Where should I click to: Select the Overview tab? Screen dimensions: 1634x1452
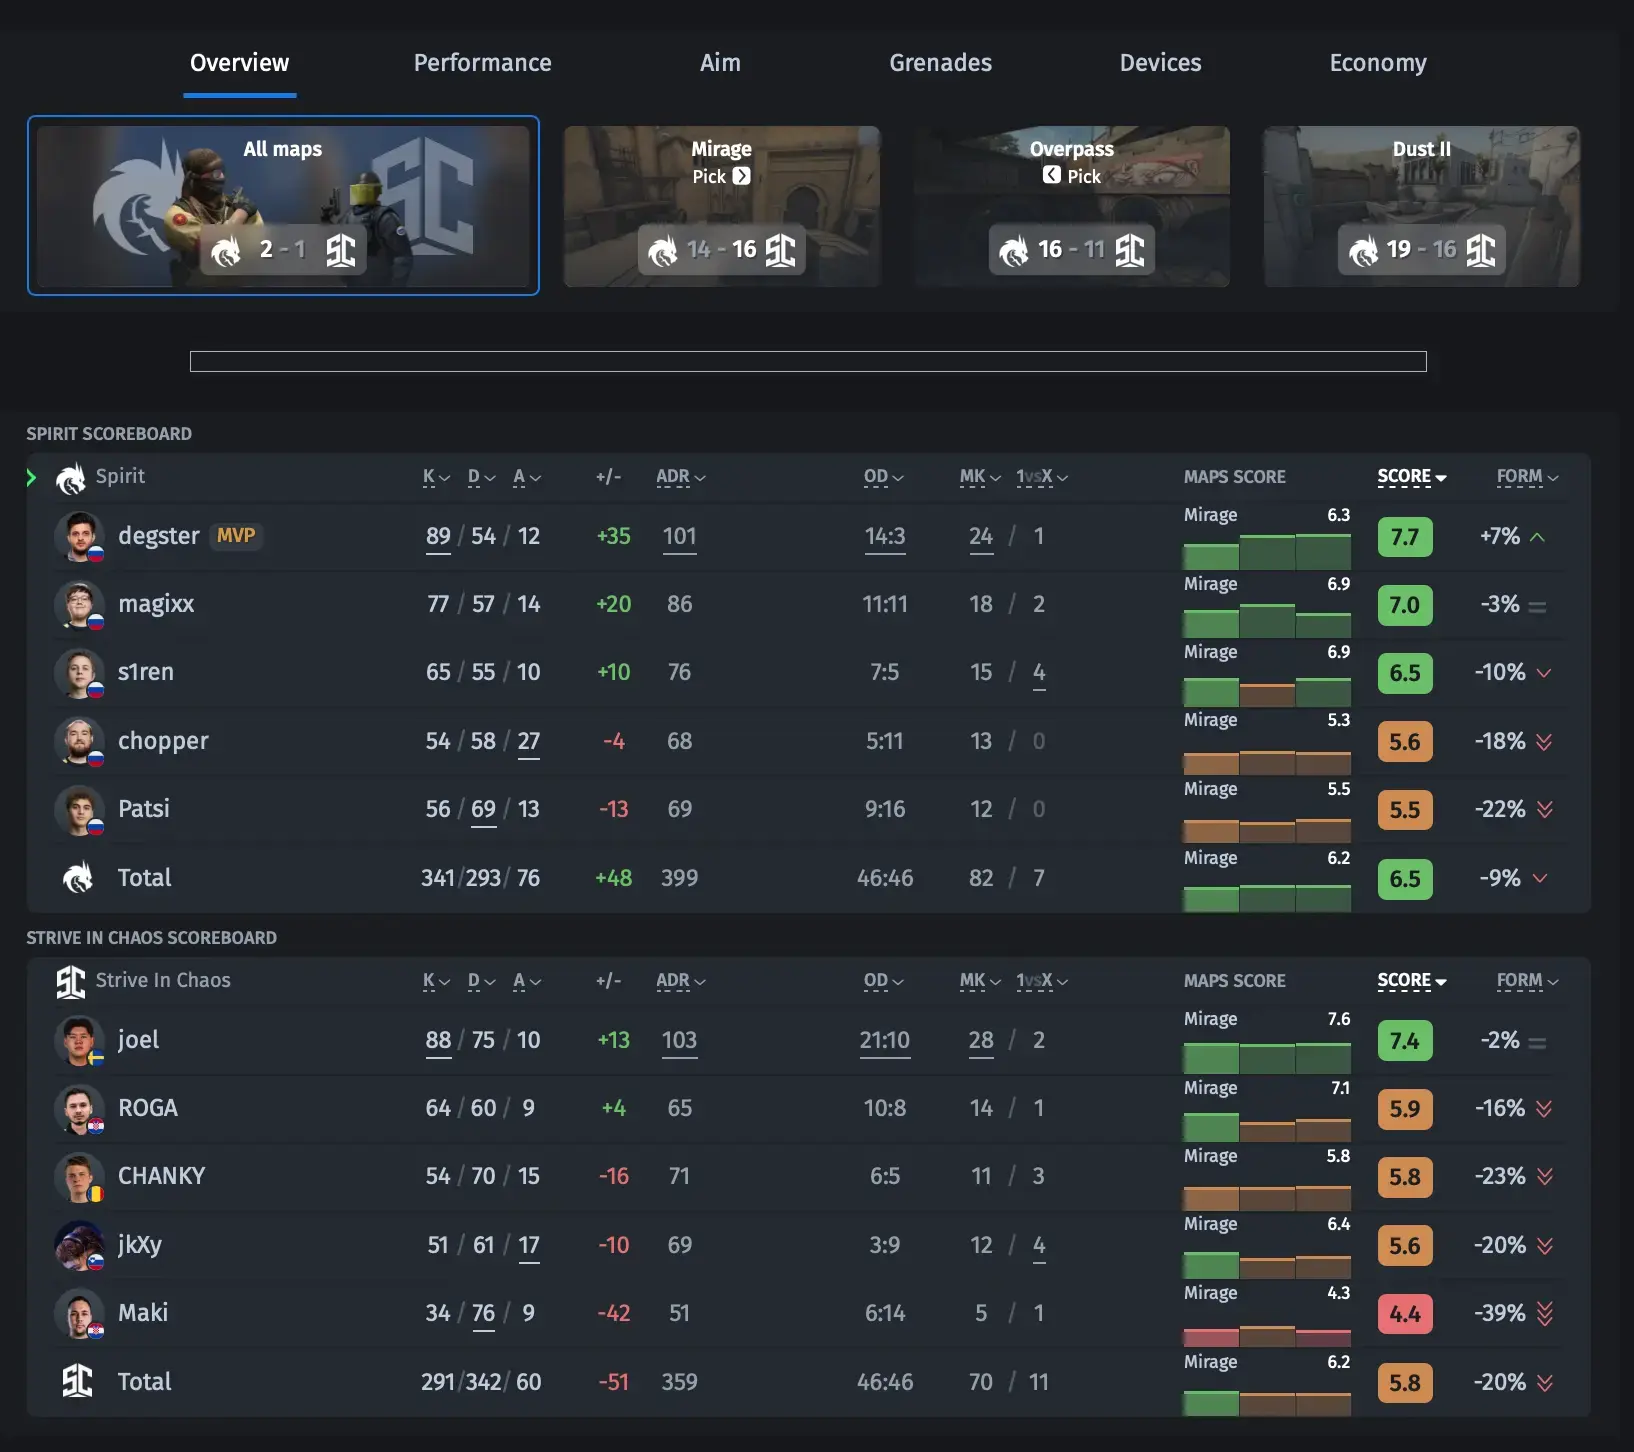(x=239, y=63)
